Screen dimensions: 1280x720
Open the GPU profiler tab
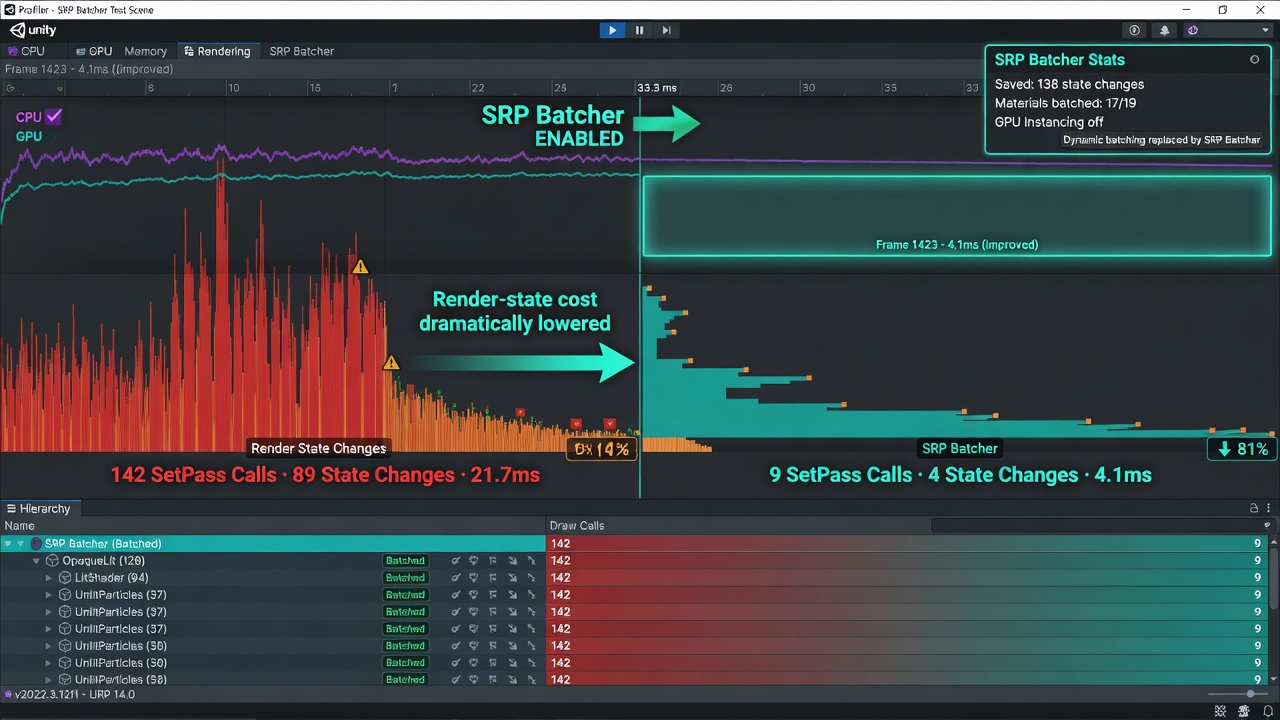click(94, 51)
